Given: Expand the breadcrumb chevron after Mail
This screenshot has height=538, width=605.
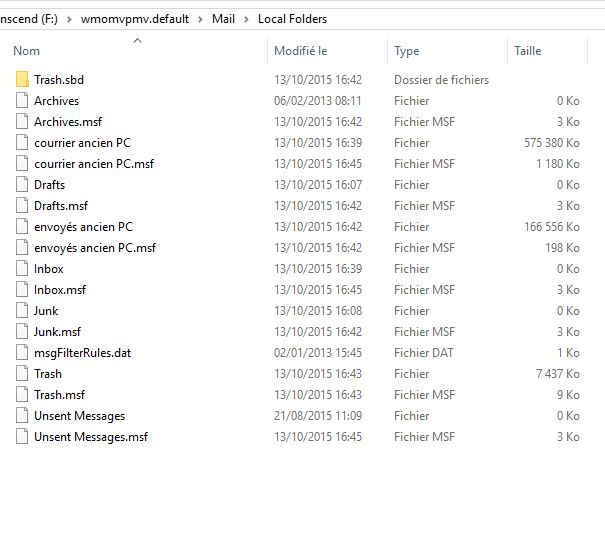Looking at the screenshot, I should (x=246, y=19).
